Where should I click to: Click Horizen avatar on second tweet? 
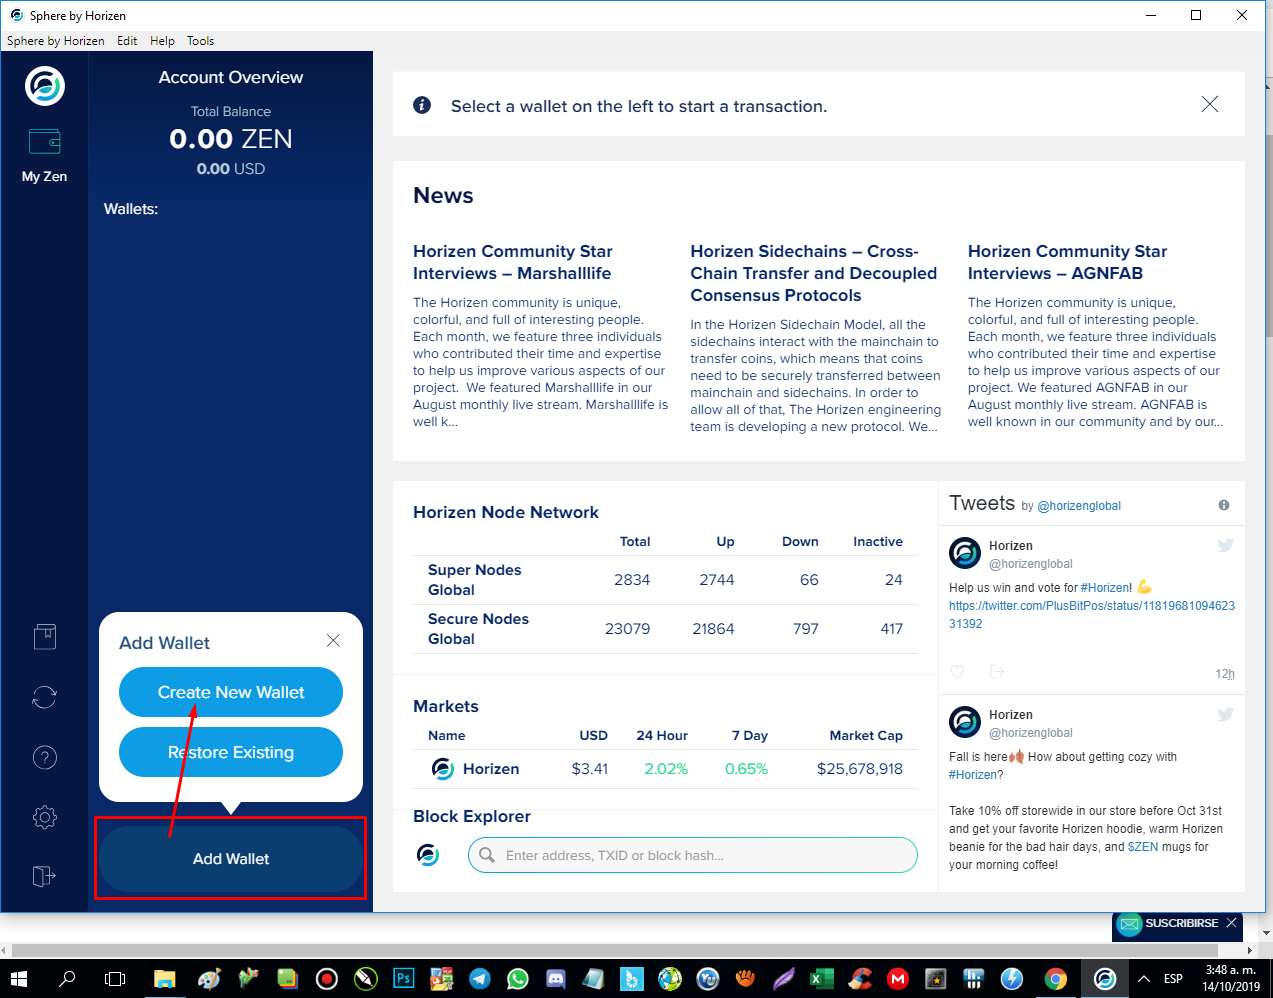tap(965, 722)
